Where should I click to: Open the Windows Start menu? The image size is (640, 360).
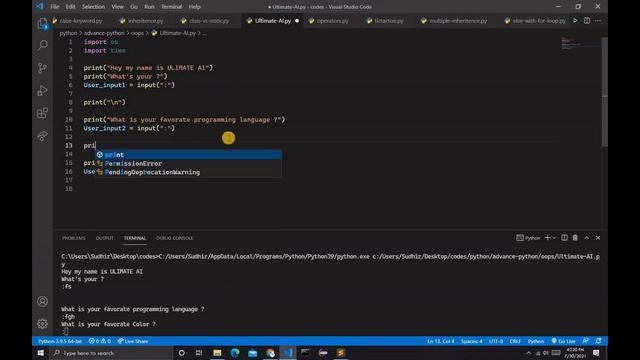pyautogui.click(x=40, y=353)
